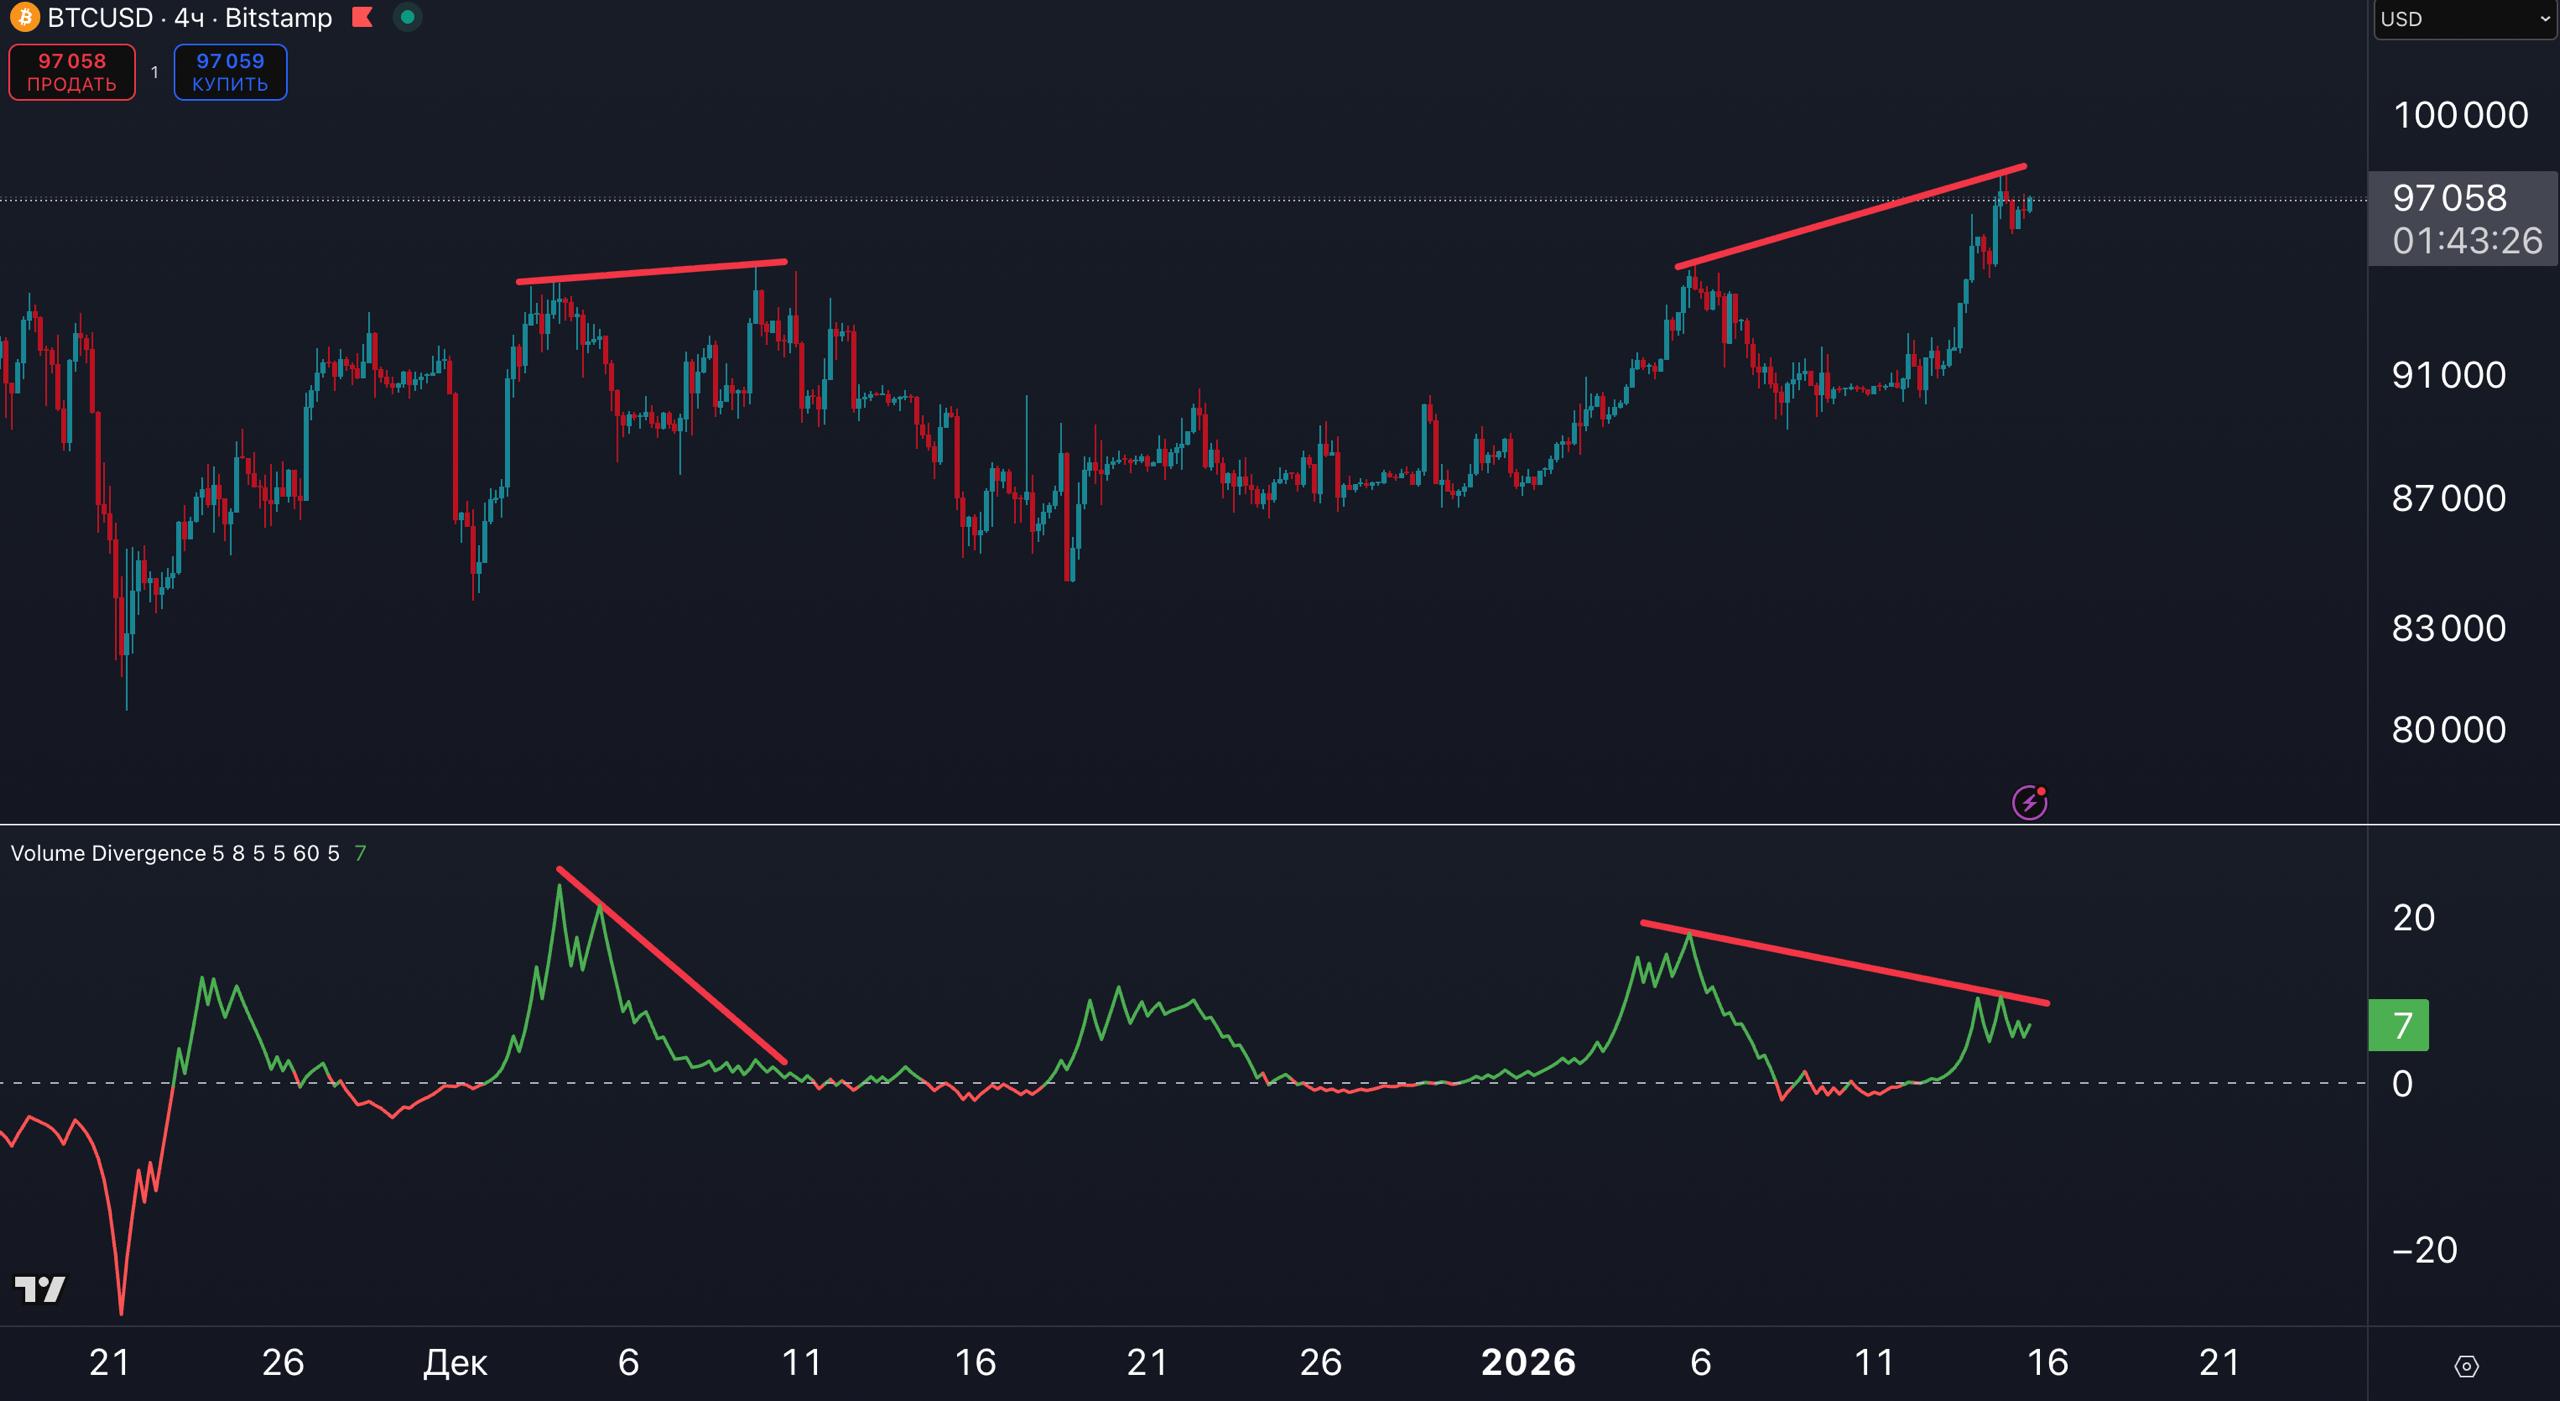
Task: Click the red flag icon beside Bitstamp
Action: (362, 18)
